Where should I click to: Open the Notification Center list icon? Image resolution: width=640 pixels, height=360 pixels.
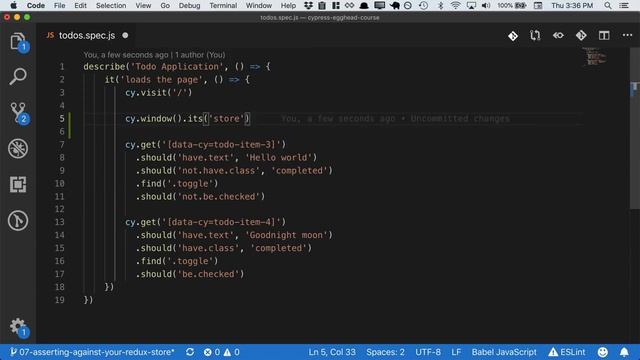coord(624,6)
